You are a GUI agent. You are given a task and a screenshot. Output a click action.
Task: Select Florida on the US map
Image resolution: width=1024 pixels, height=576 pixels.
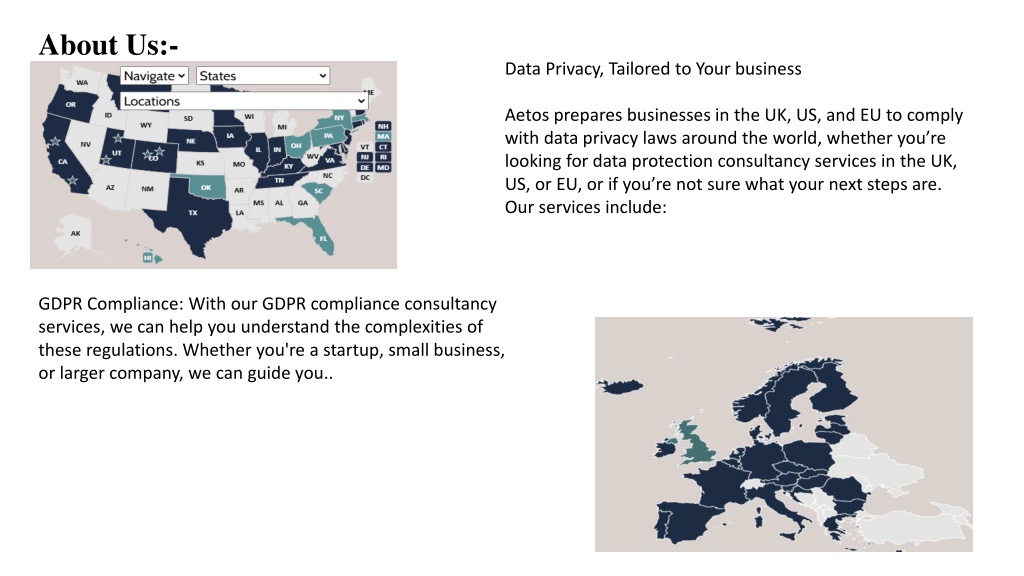(x=322, y=238)
